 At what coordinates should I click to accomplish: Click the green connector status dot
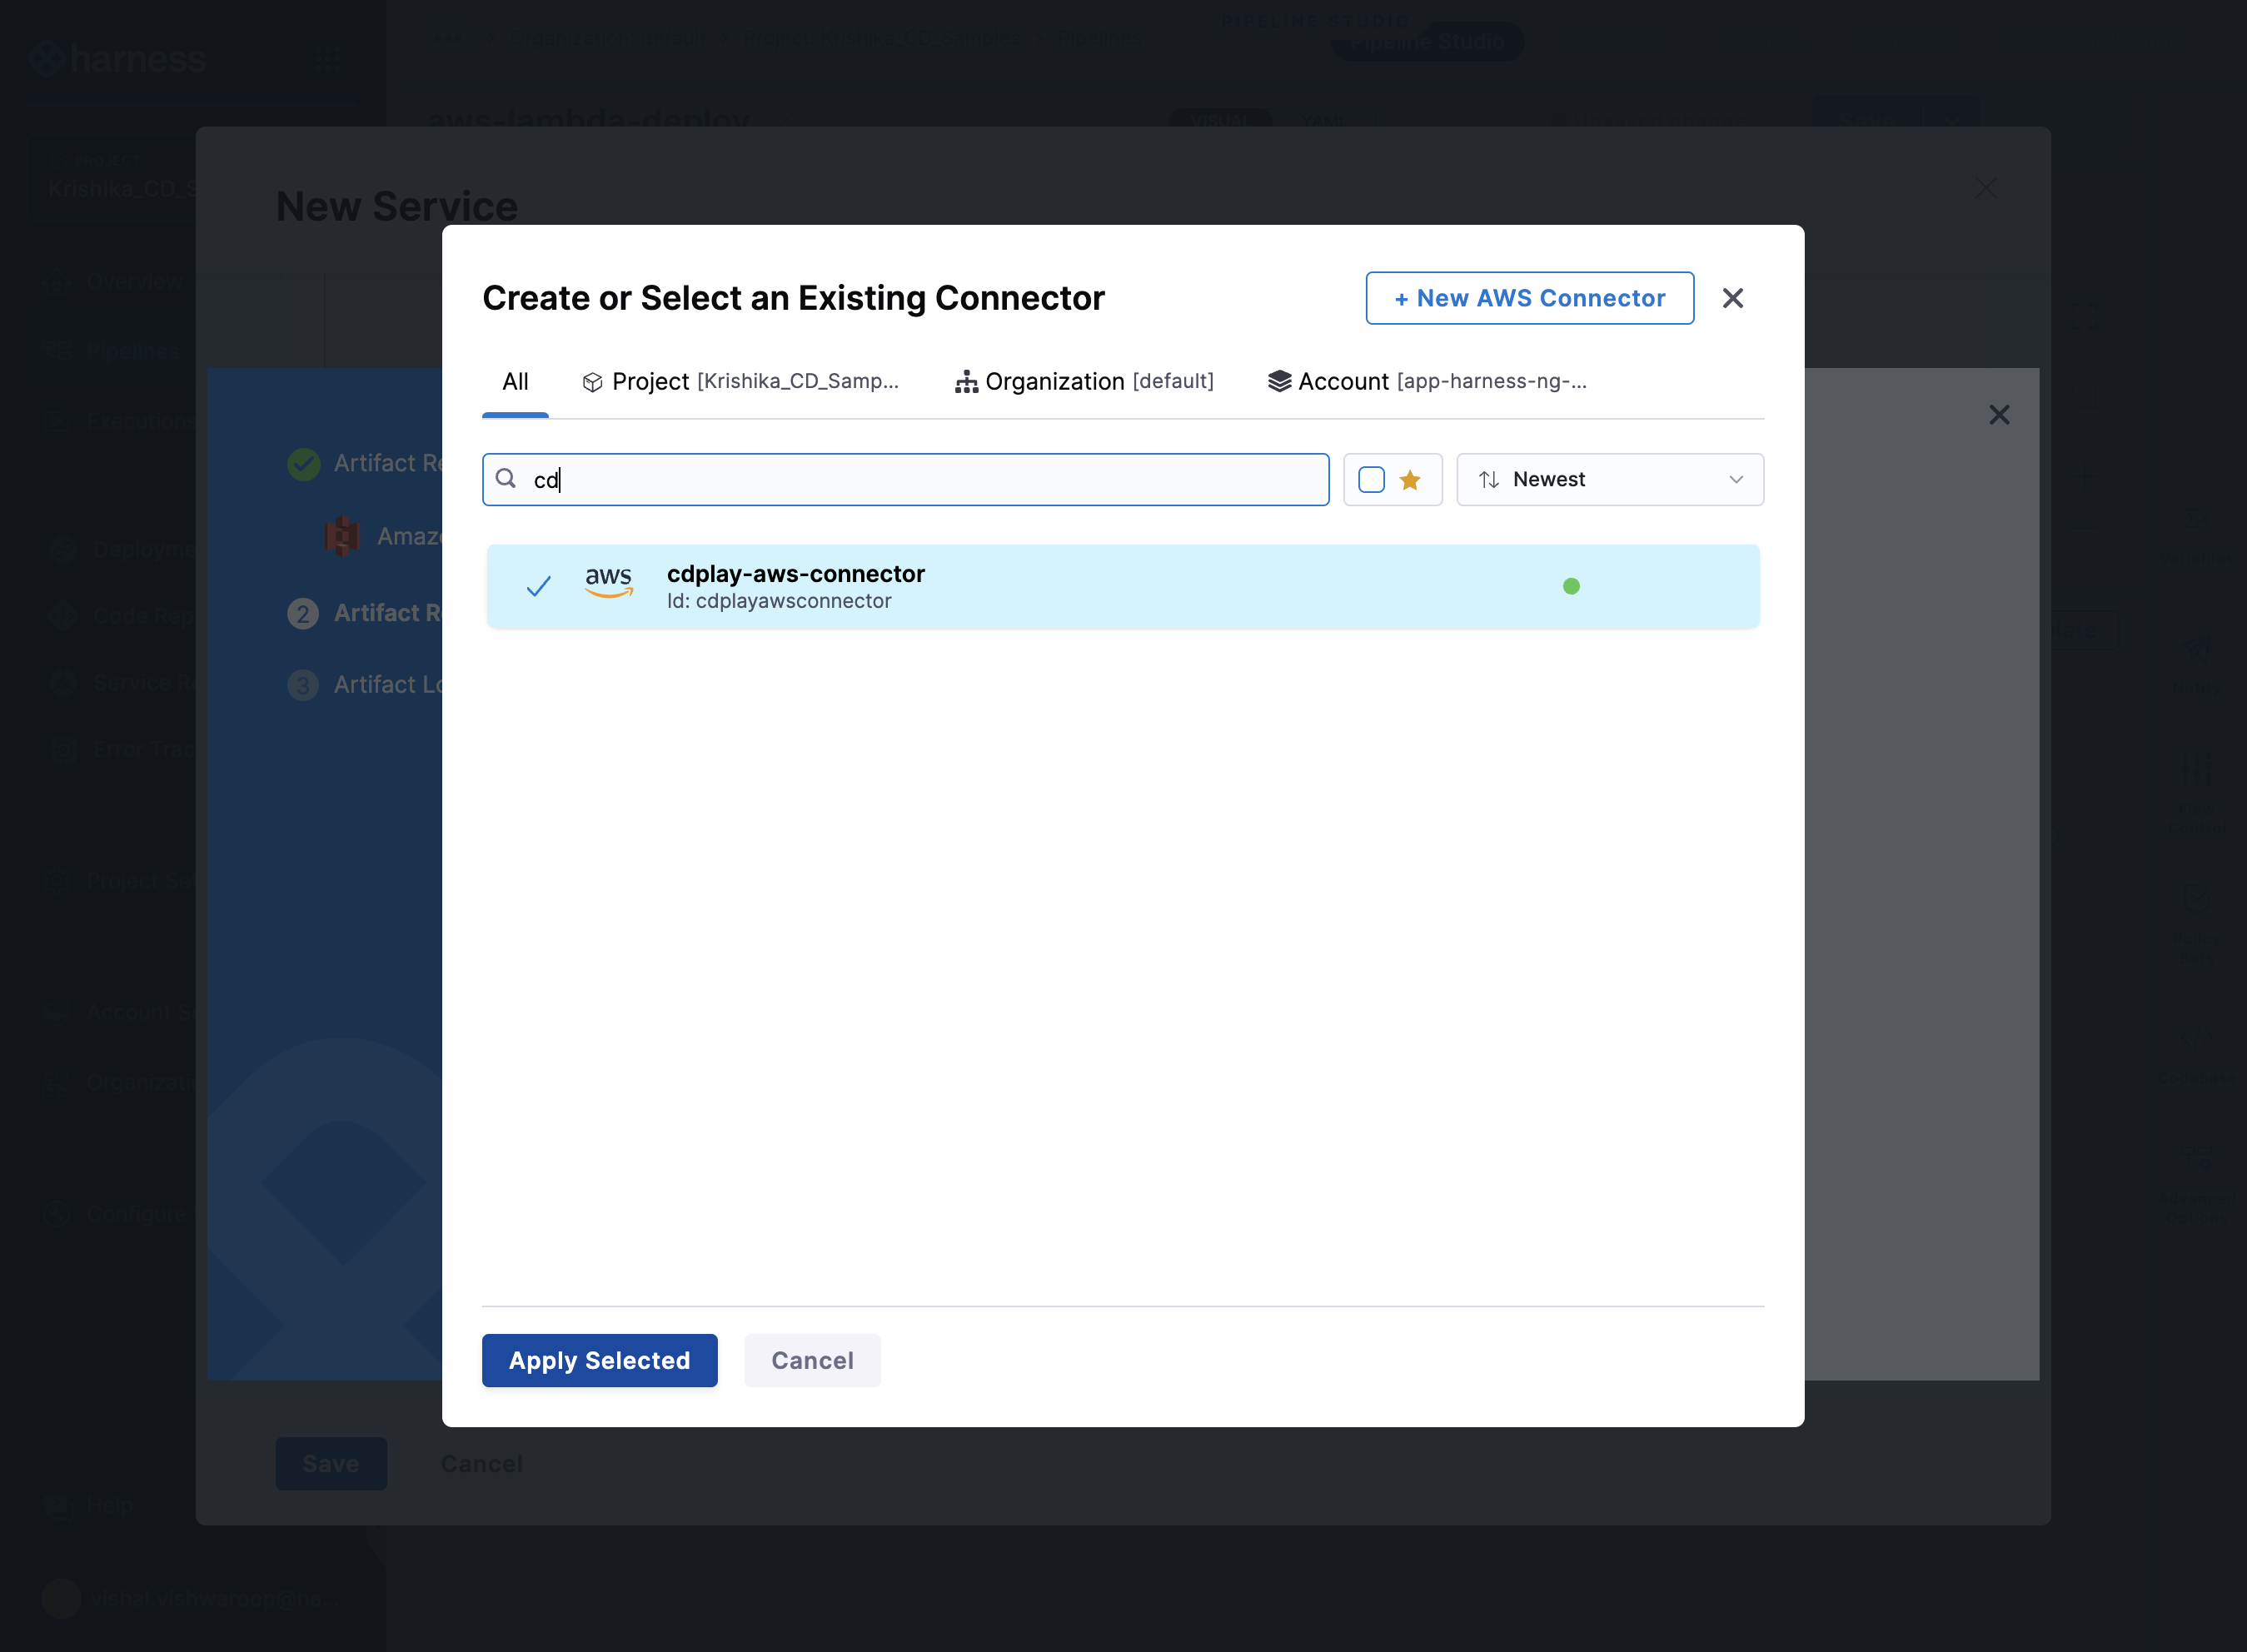[1571, 587]
